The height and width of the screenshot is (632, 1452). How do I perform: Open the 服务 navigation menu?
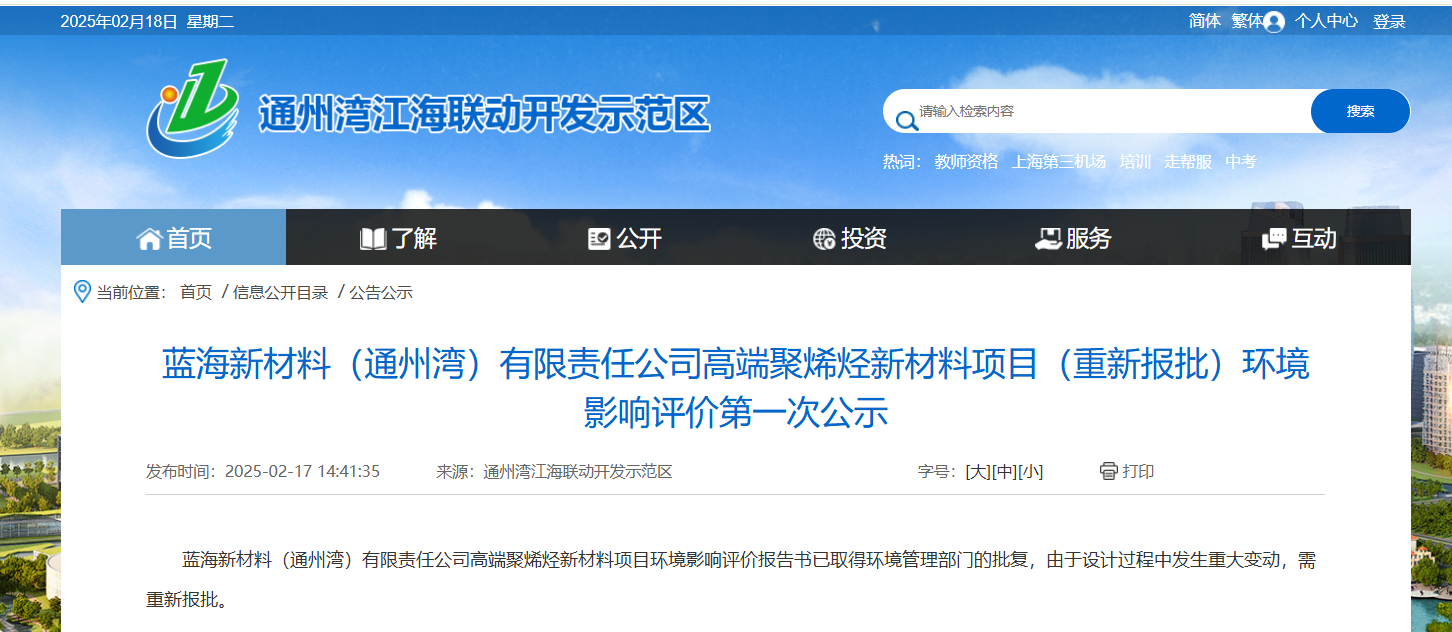1074,237
